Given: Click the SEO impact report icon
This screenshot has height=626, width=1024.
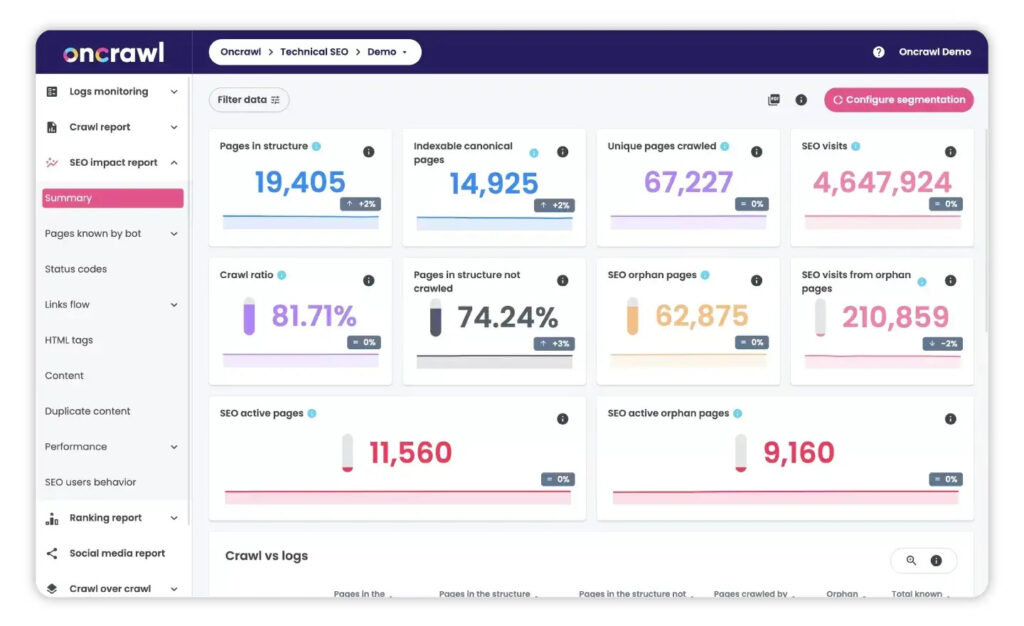Looking at the screenshot, I should click(50, 162).
